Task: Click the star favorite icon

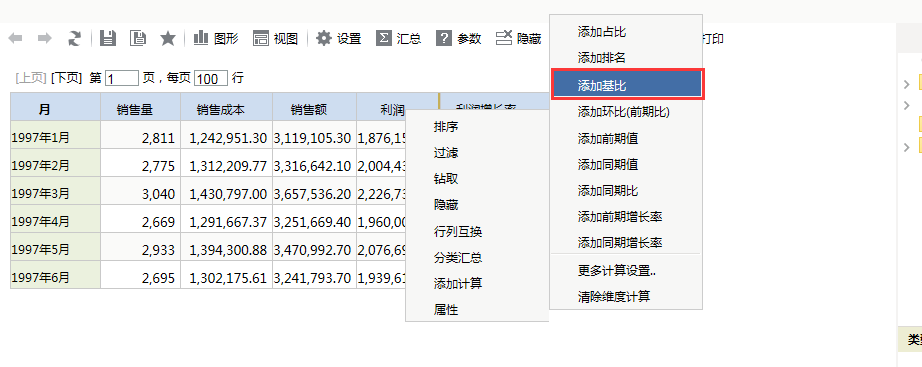Action: [x=168, y=39]
